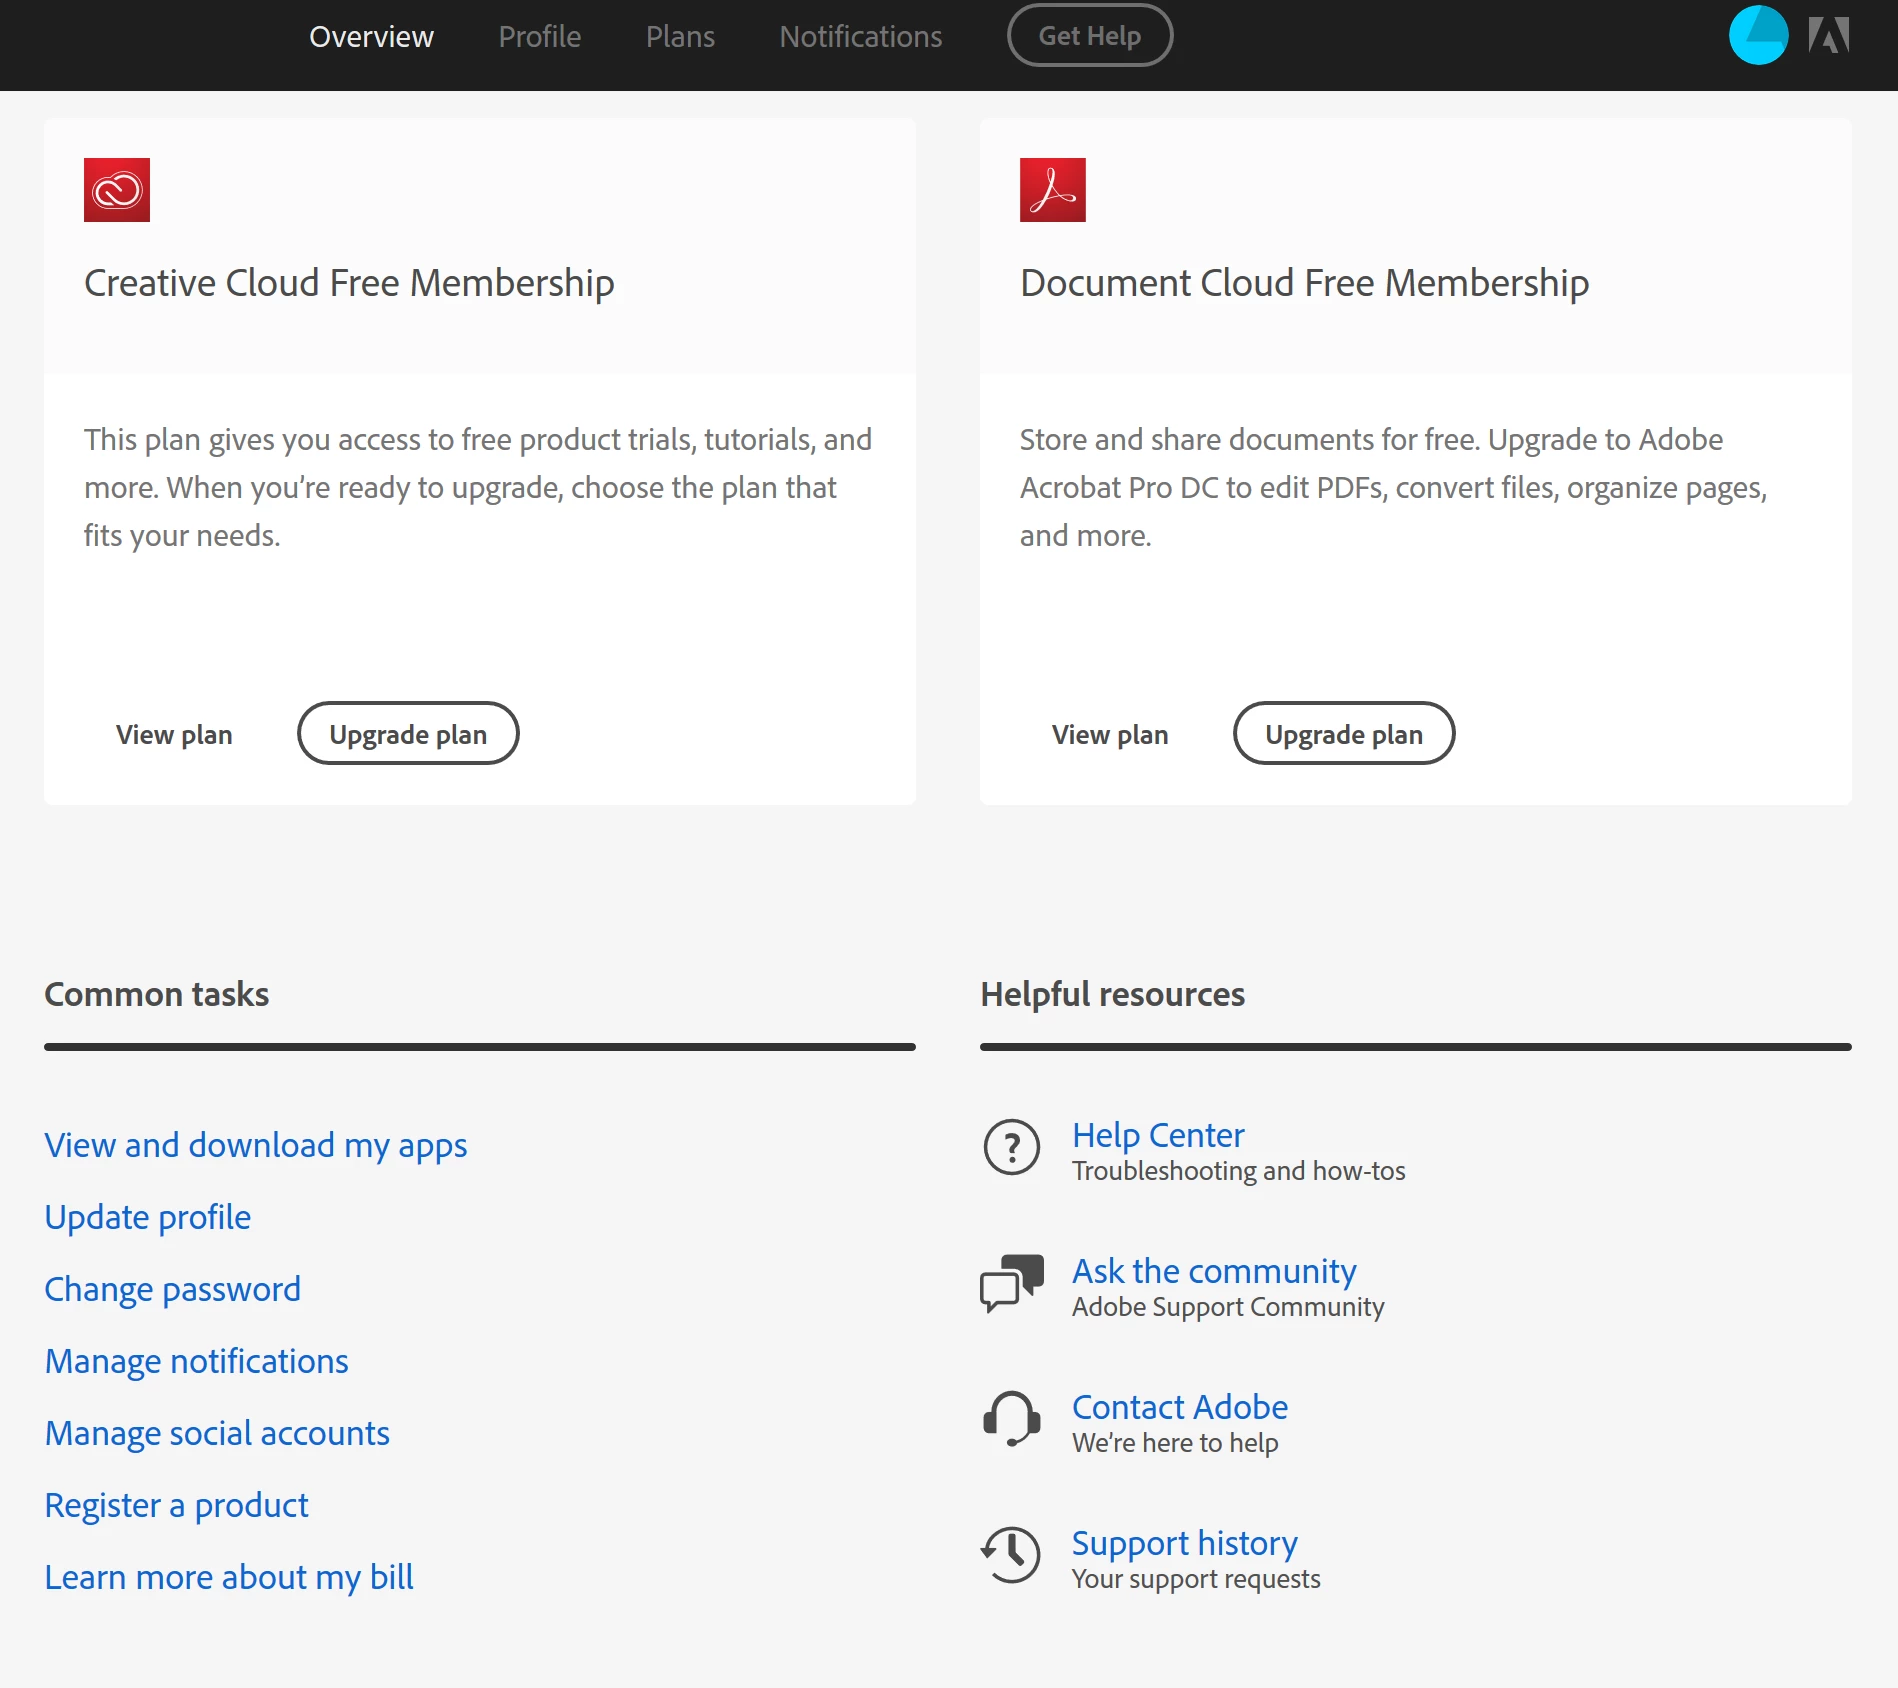1898x1688 pixels.
Task: Click 'We're here to help' text
Action: pyautogui.click(x=1175, y=1443)
